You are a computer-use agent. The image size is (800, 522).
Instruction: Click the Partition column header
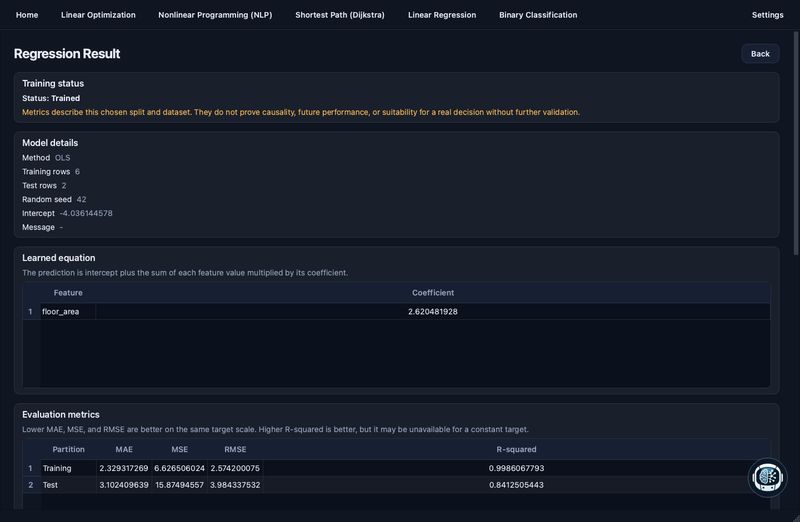(68, 450)
